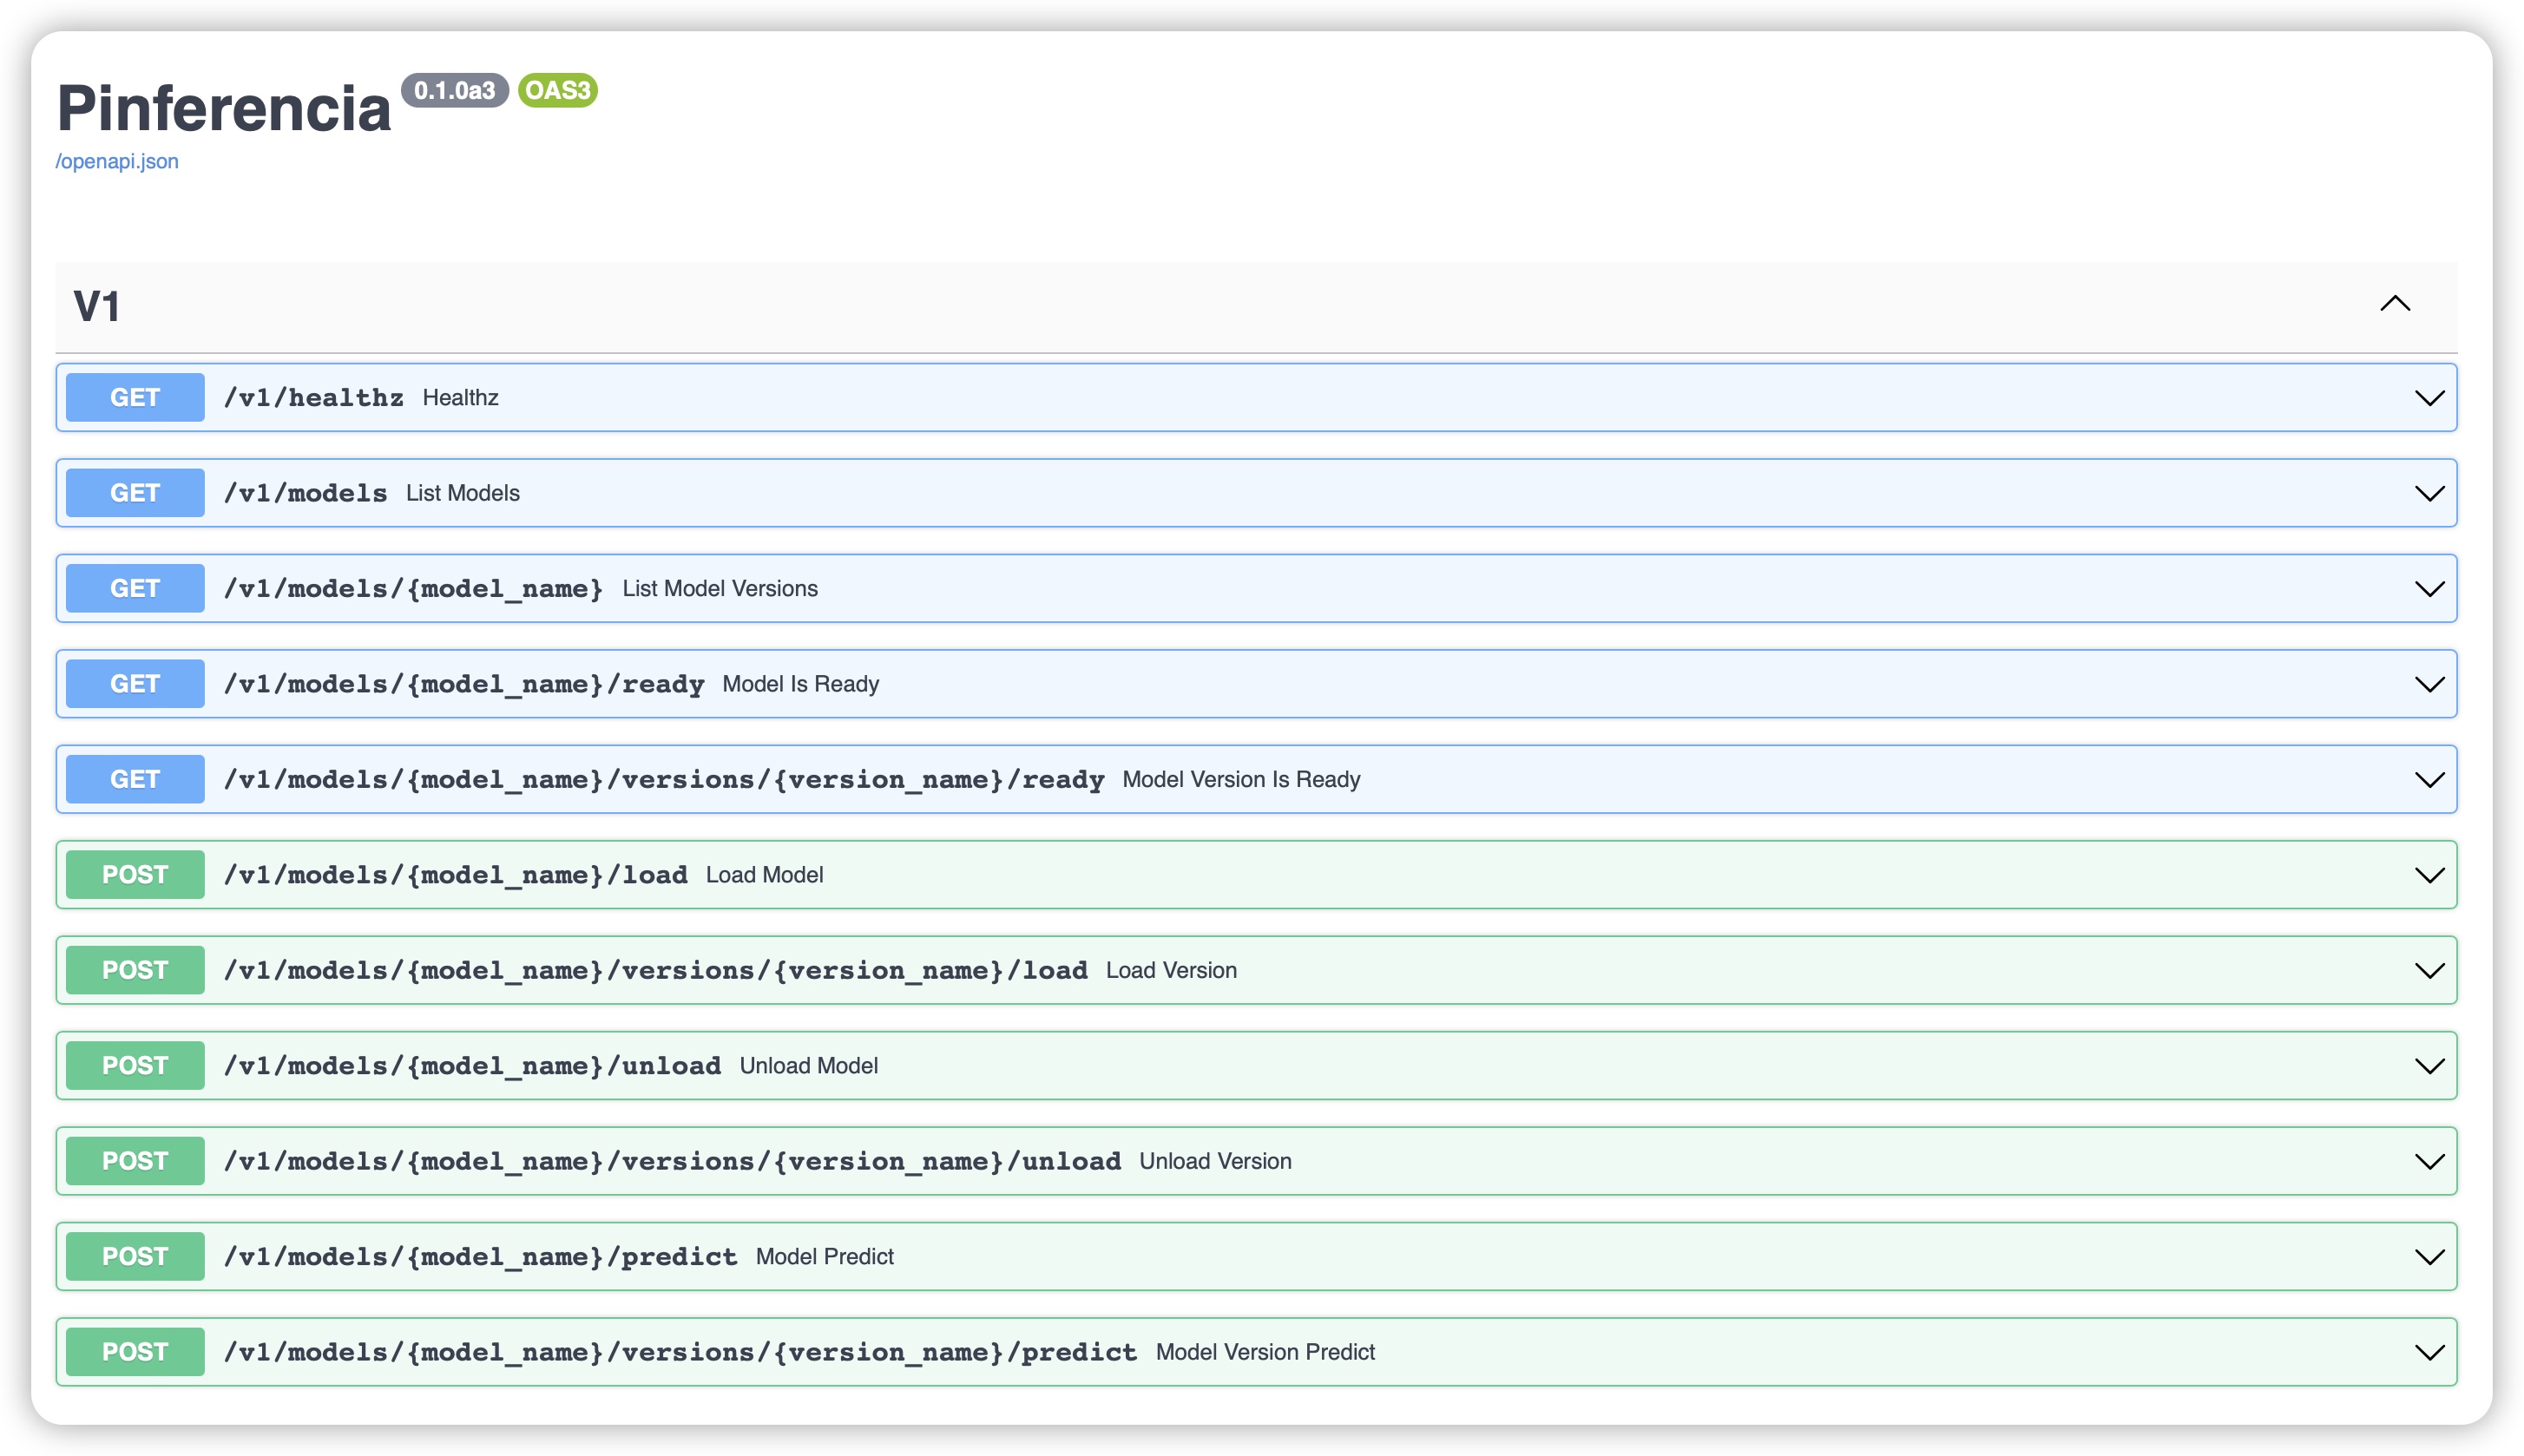Screen dimensions: 2524x1456
Task: Click the Healthz summary label
Action: pyautogui.click(x=460, y=398)
